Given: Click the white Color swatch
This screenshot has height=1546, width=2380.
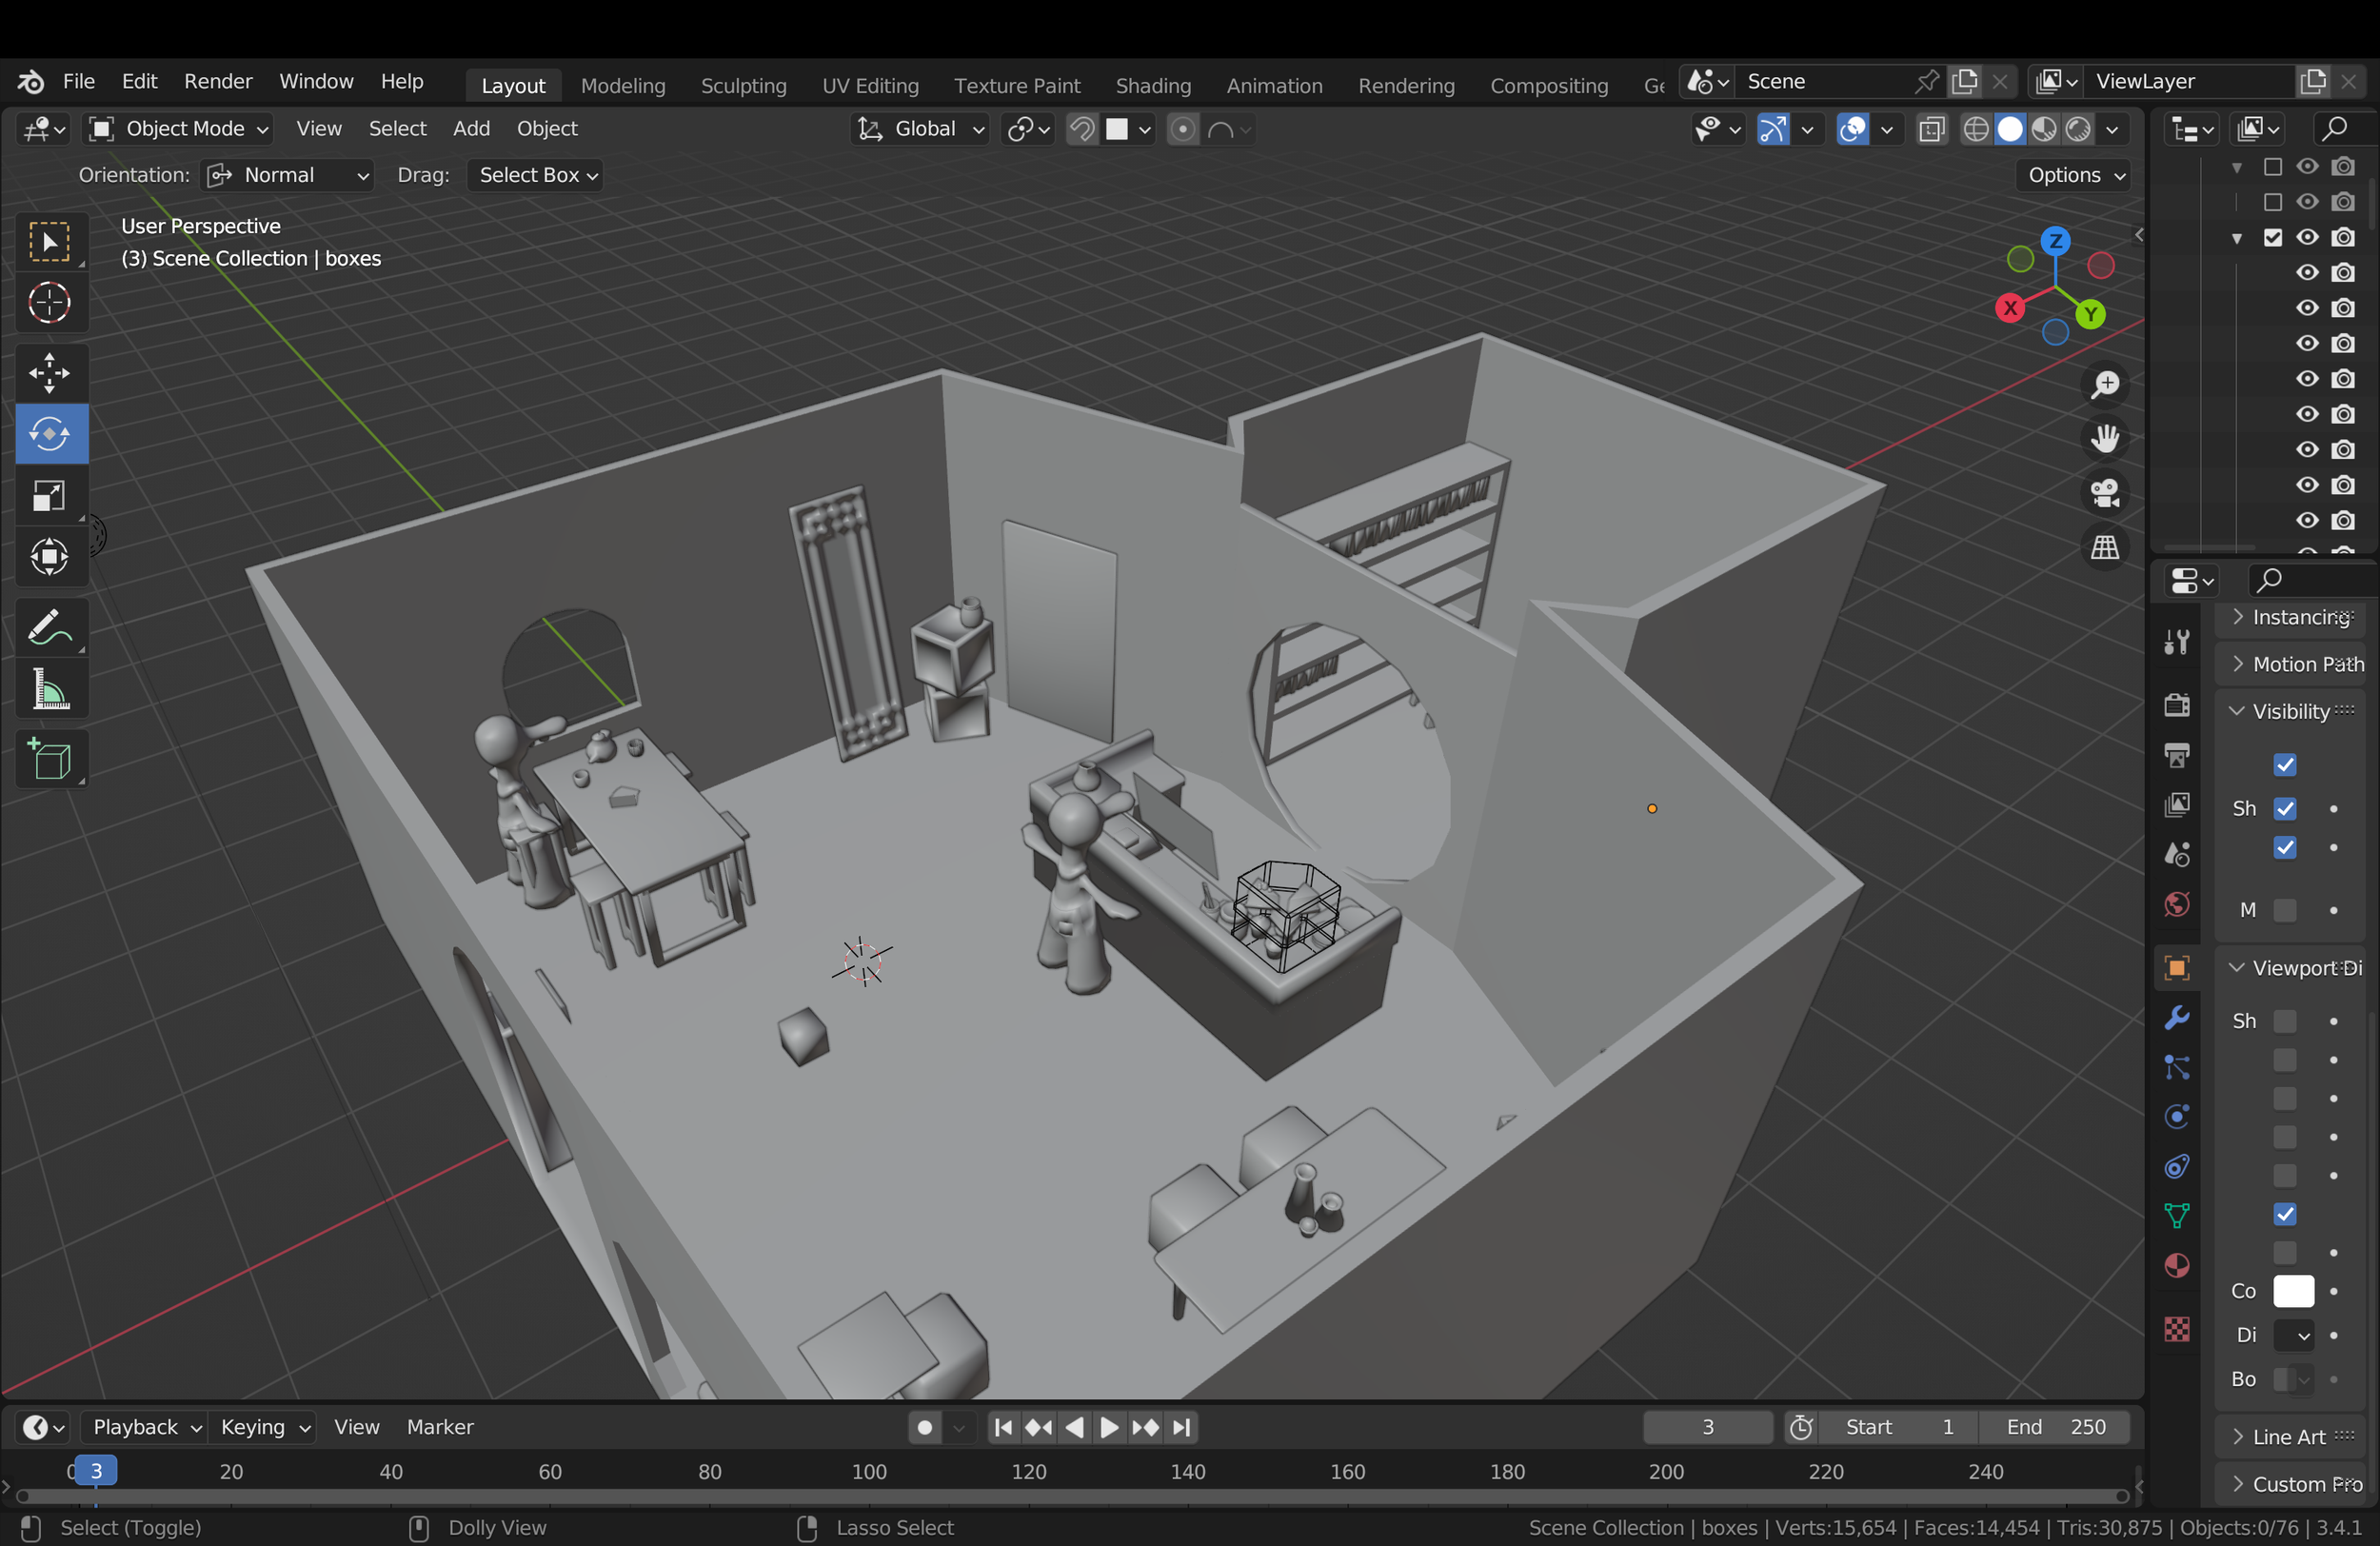Looking at the screenshot, I should (x=2293, y=1291).
